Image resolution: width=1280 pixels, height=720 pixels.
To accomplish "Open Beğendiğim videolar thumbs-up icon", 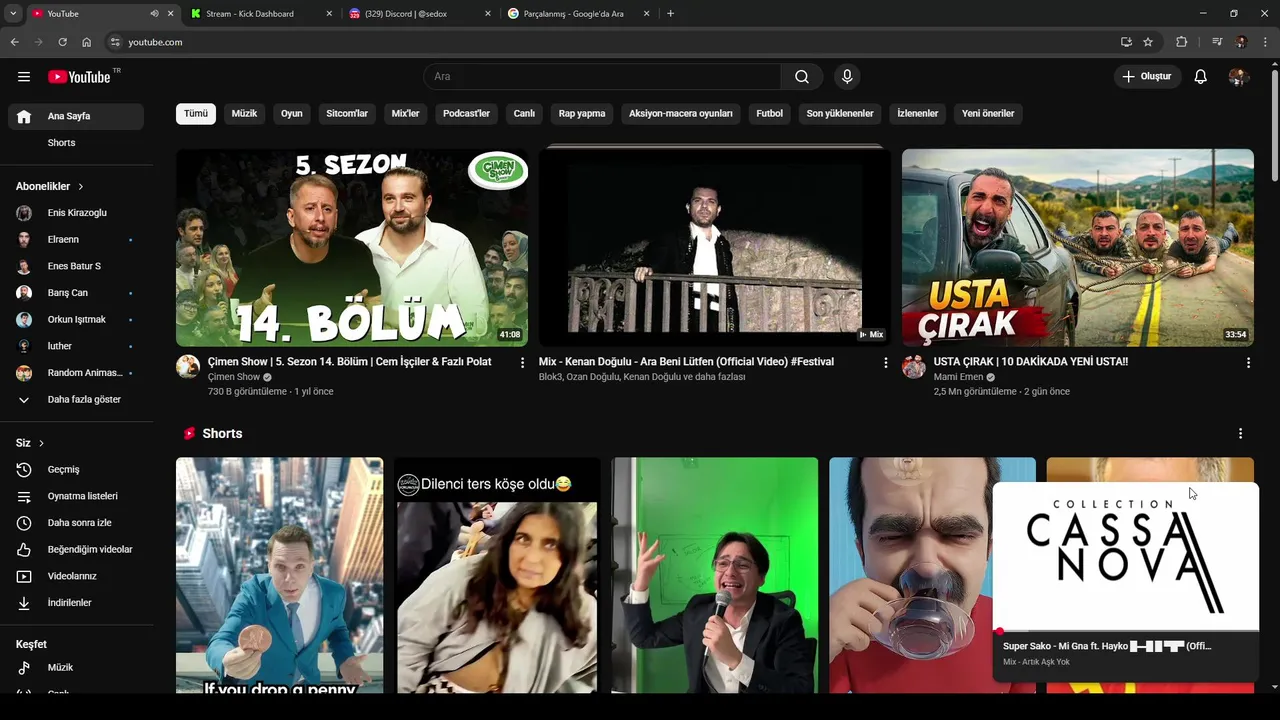I will point(24,550).
